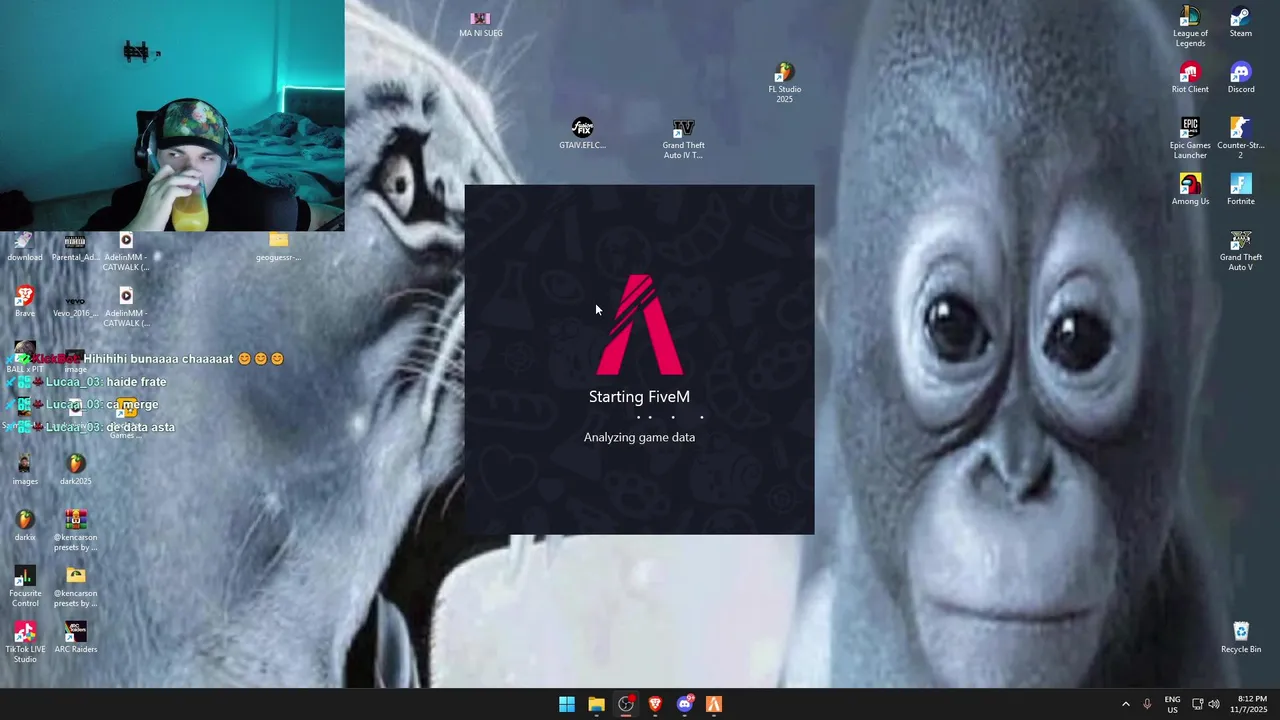1280x720 pixels.
Task: Open League of Legends desktop shortcut
Action: tap(1190, 26)
